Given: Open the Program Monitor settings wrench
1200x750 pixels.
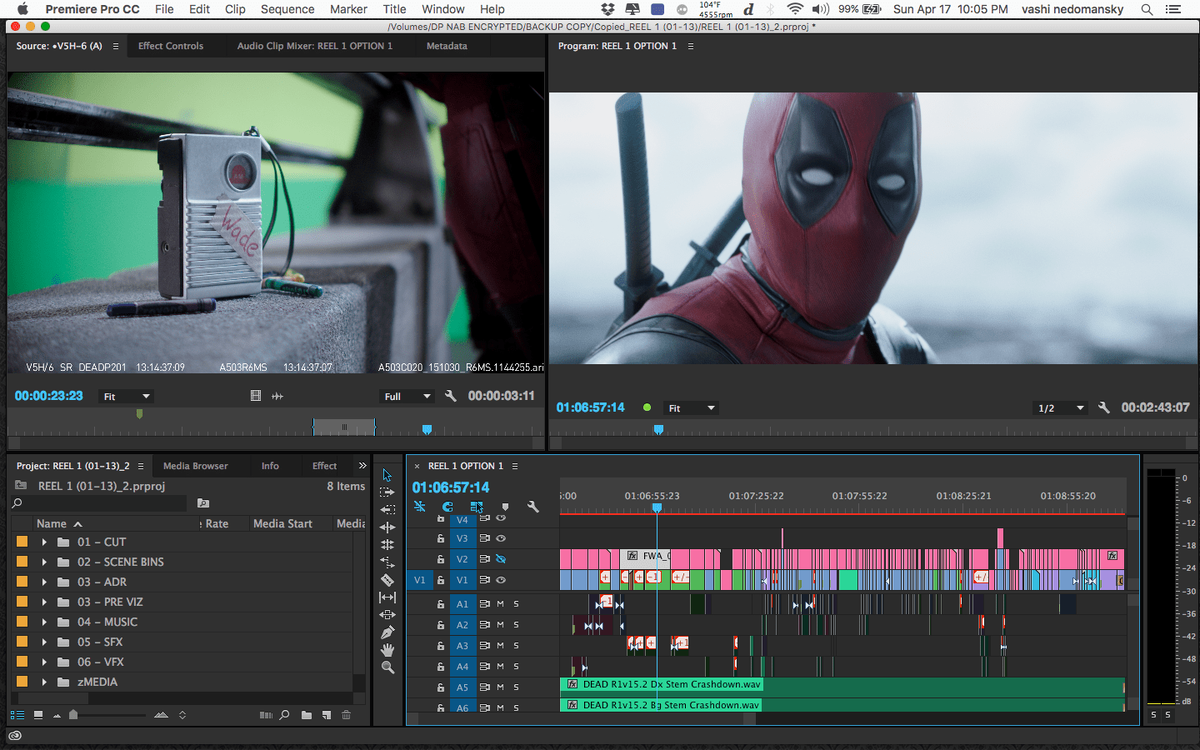Looking at the screenshot, I should [x=1104, y=408].
